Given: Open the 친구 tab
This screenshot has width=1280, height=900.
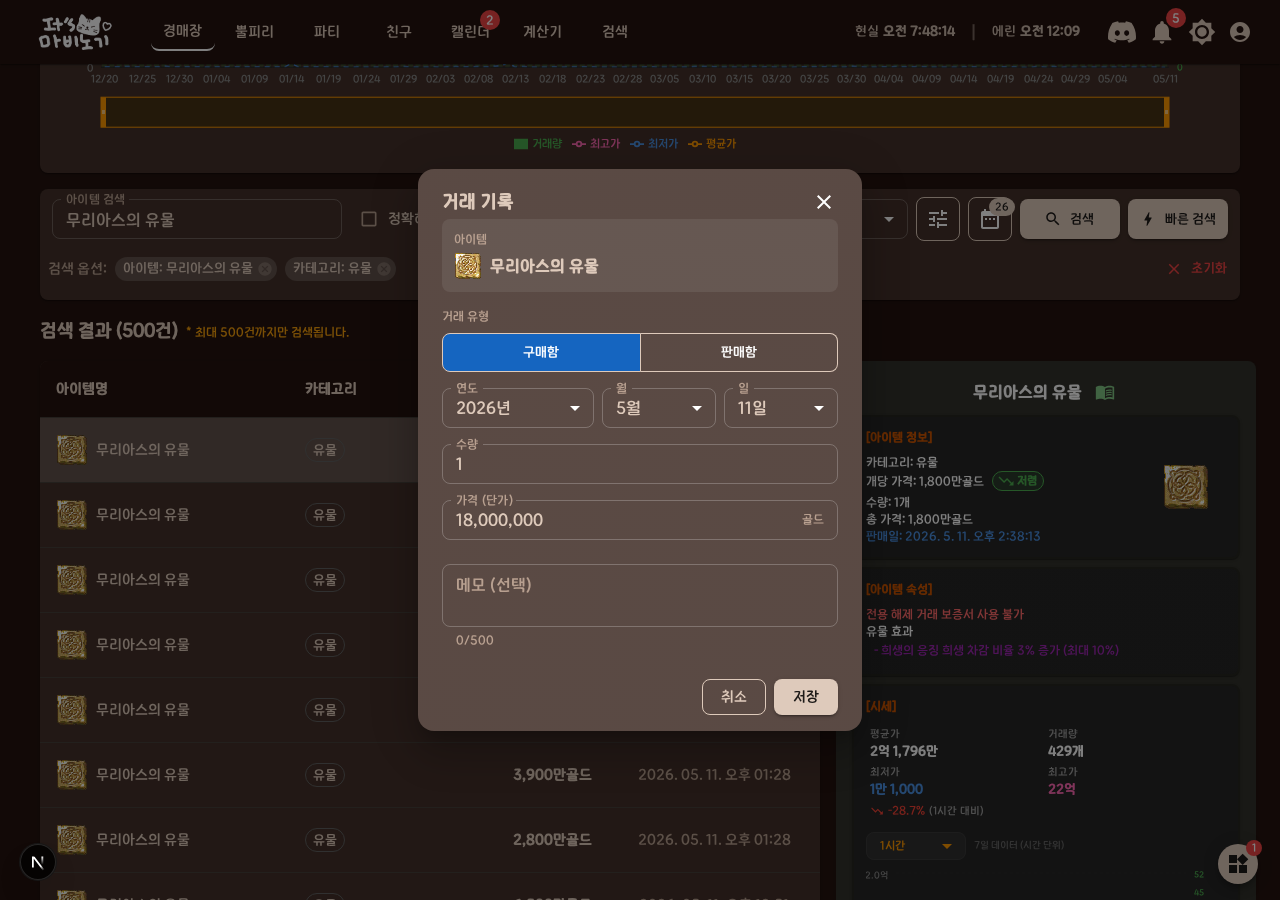Looking at the screenshot, I should tap(399, 31).
